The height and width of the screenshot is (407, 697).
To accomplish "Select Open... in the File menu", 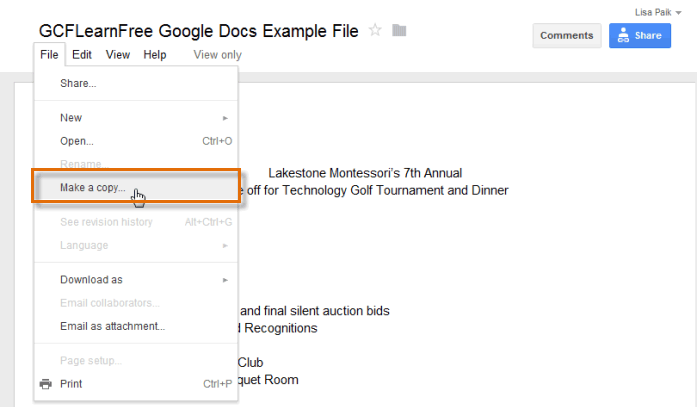I will [136, 141].
